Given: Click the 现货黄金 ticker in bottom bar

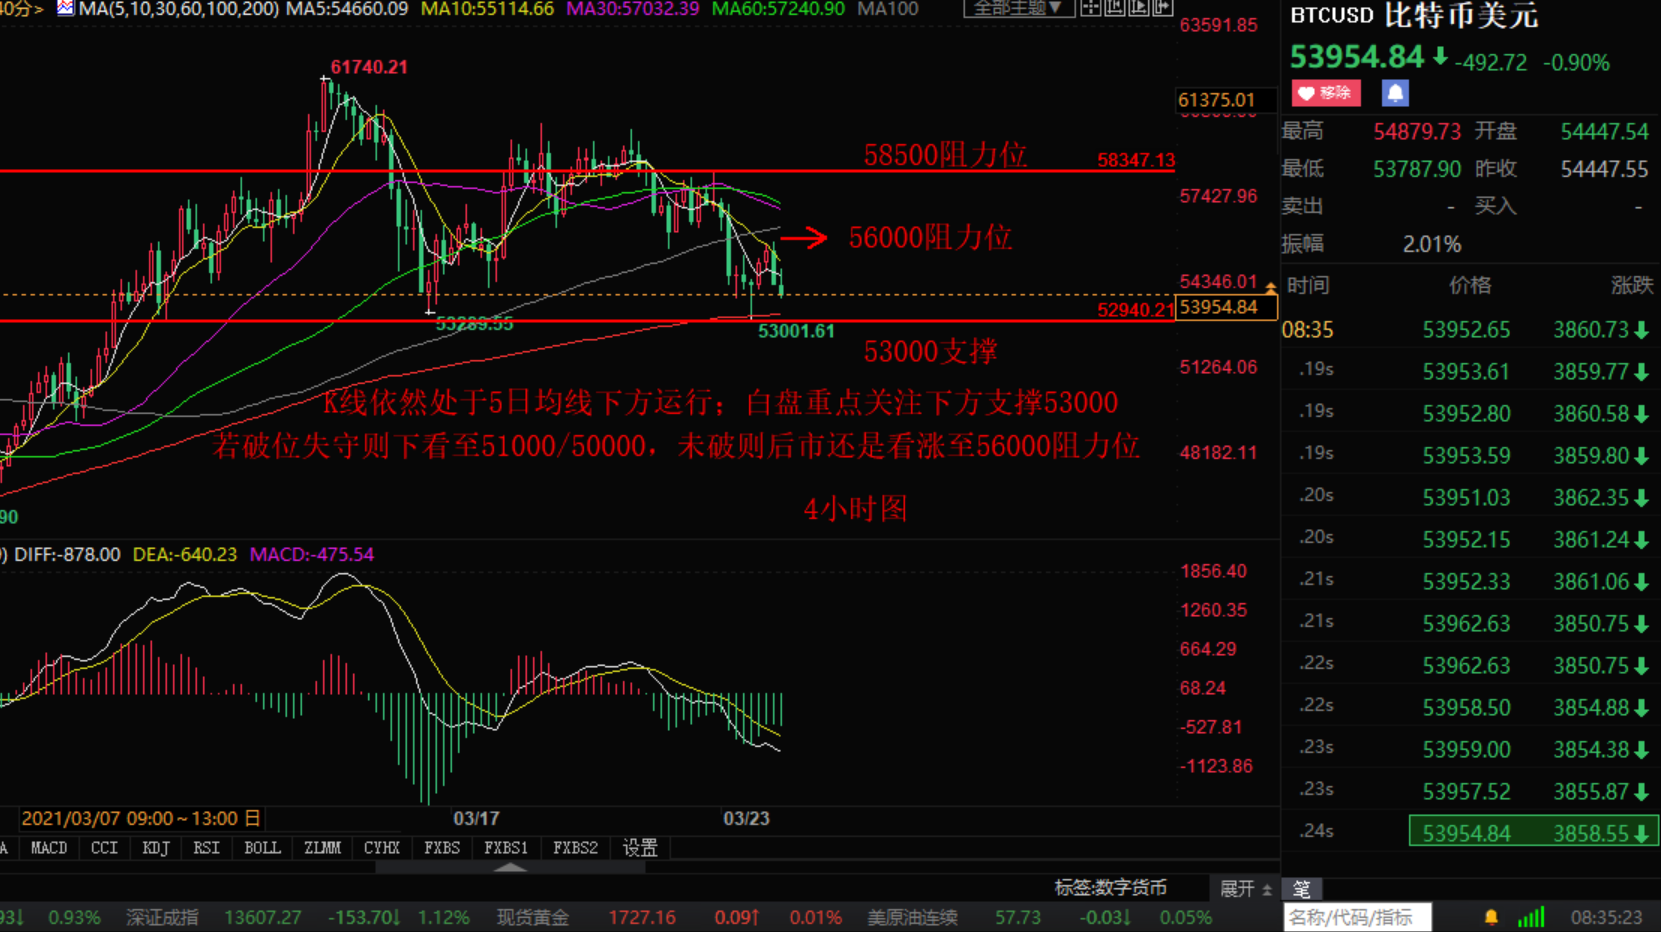Looking at the screenshot, I should click(533, 918).
